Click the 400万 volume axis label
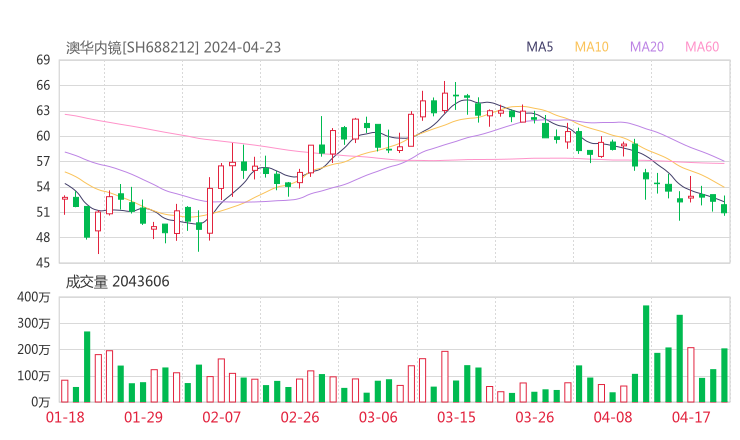 [34, 297]
